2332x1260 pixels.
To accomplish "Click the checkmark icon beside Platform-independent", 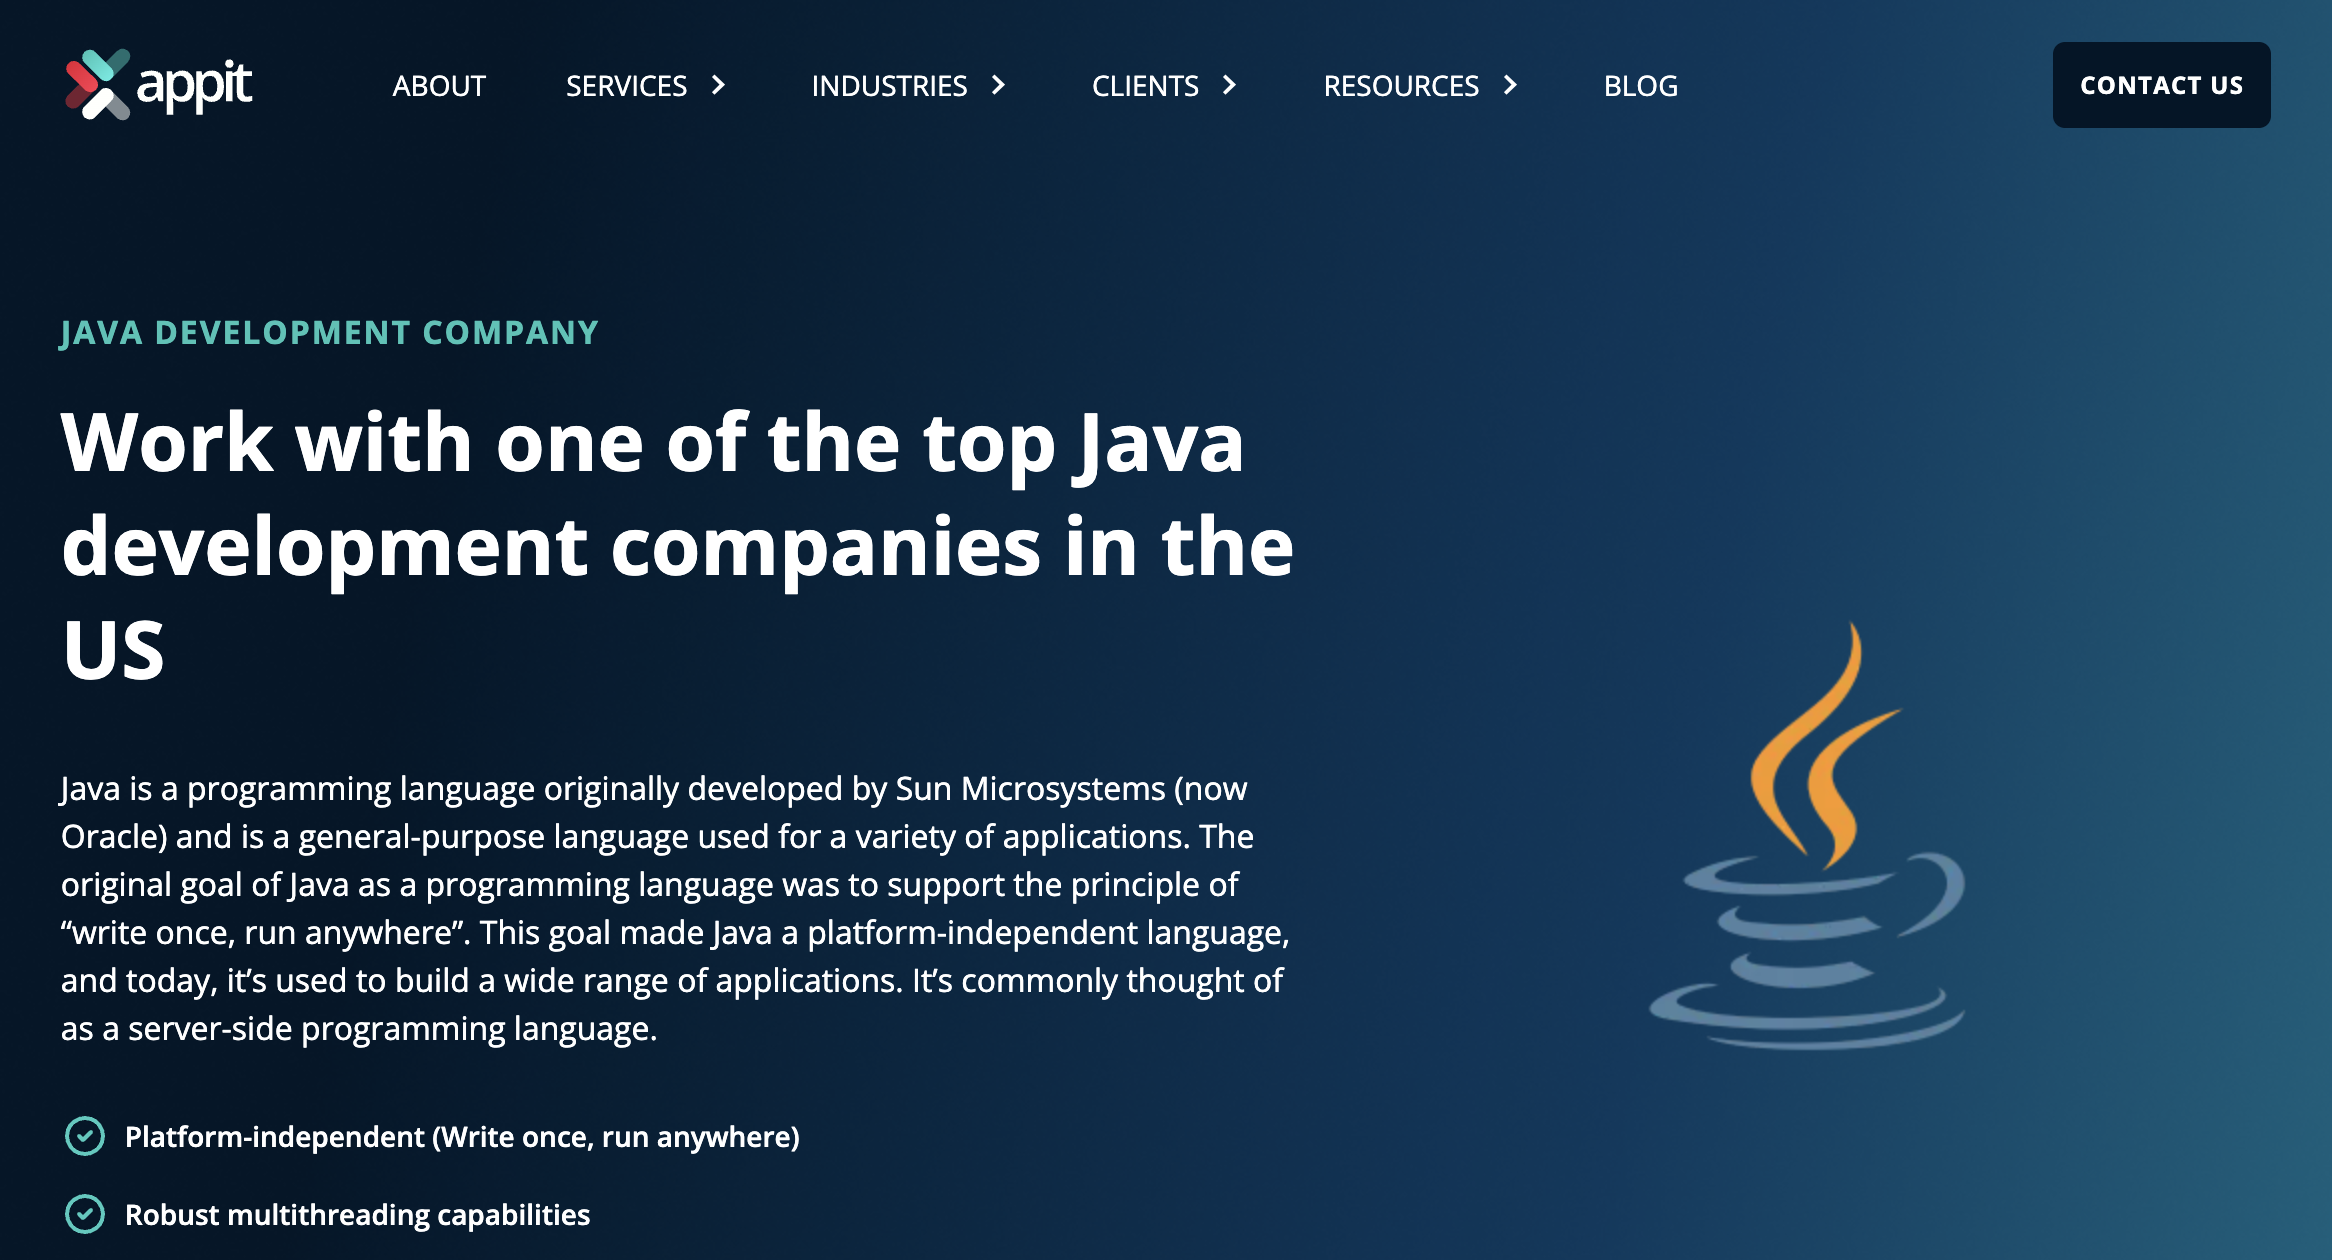I will pyautogui.click(x=85, y=1136).
